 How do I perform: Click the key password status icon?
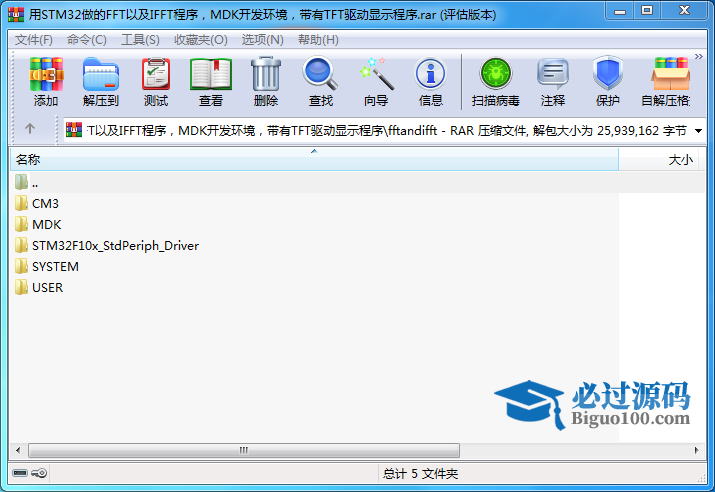coord(39,473)
